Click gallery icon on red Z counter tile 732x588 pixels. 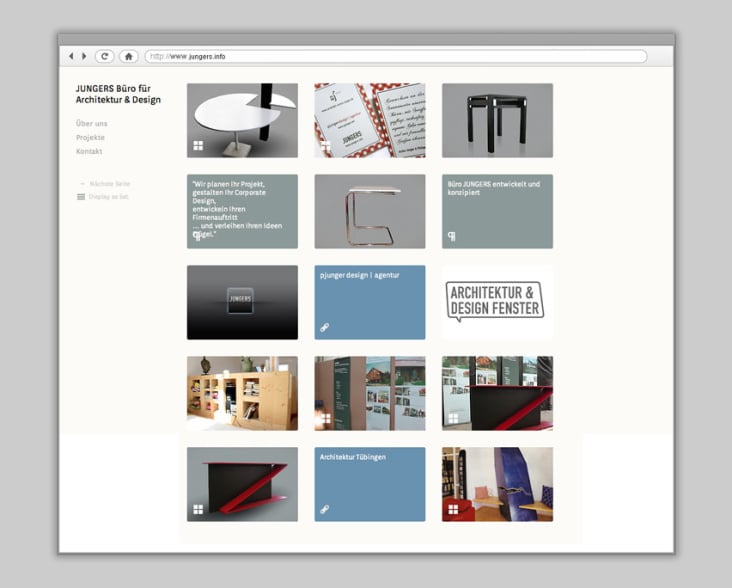point(198,510)
